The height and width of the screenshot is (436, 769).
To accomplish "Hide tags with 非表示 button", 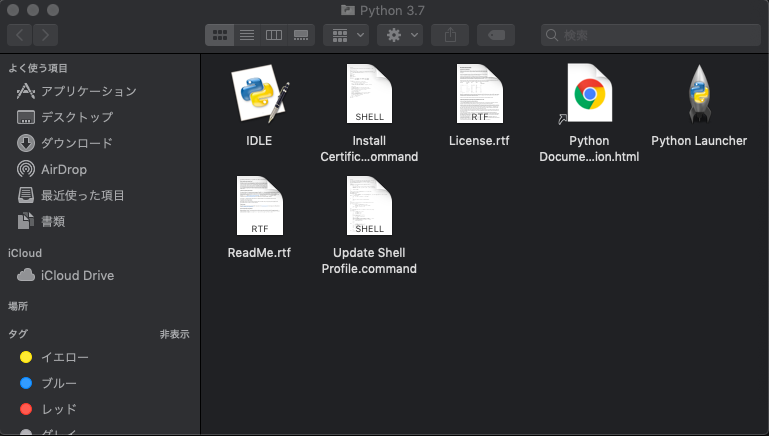I will (175, 334).
